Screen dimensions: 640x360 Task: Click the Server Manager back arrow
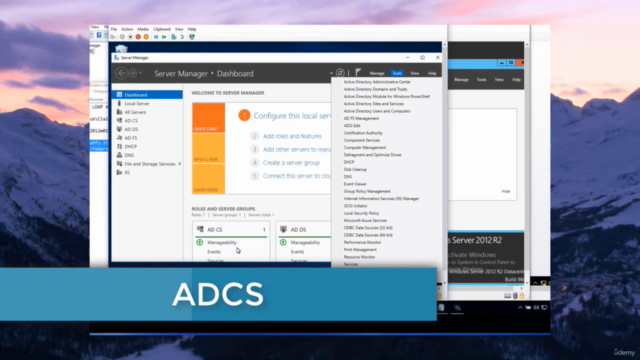pos(121,73)
